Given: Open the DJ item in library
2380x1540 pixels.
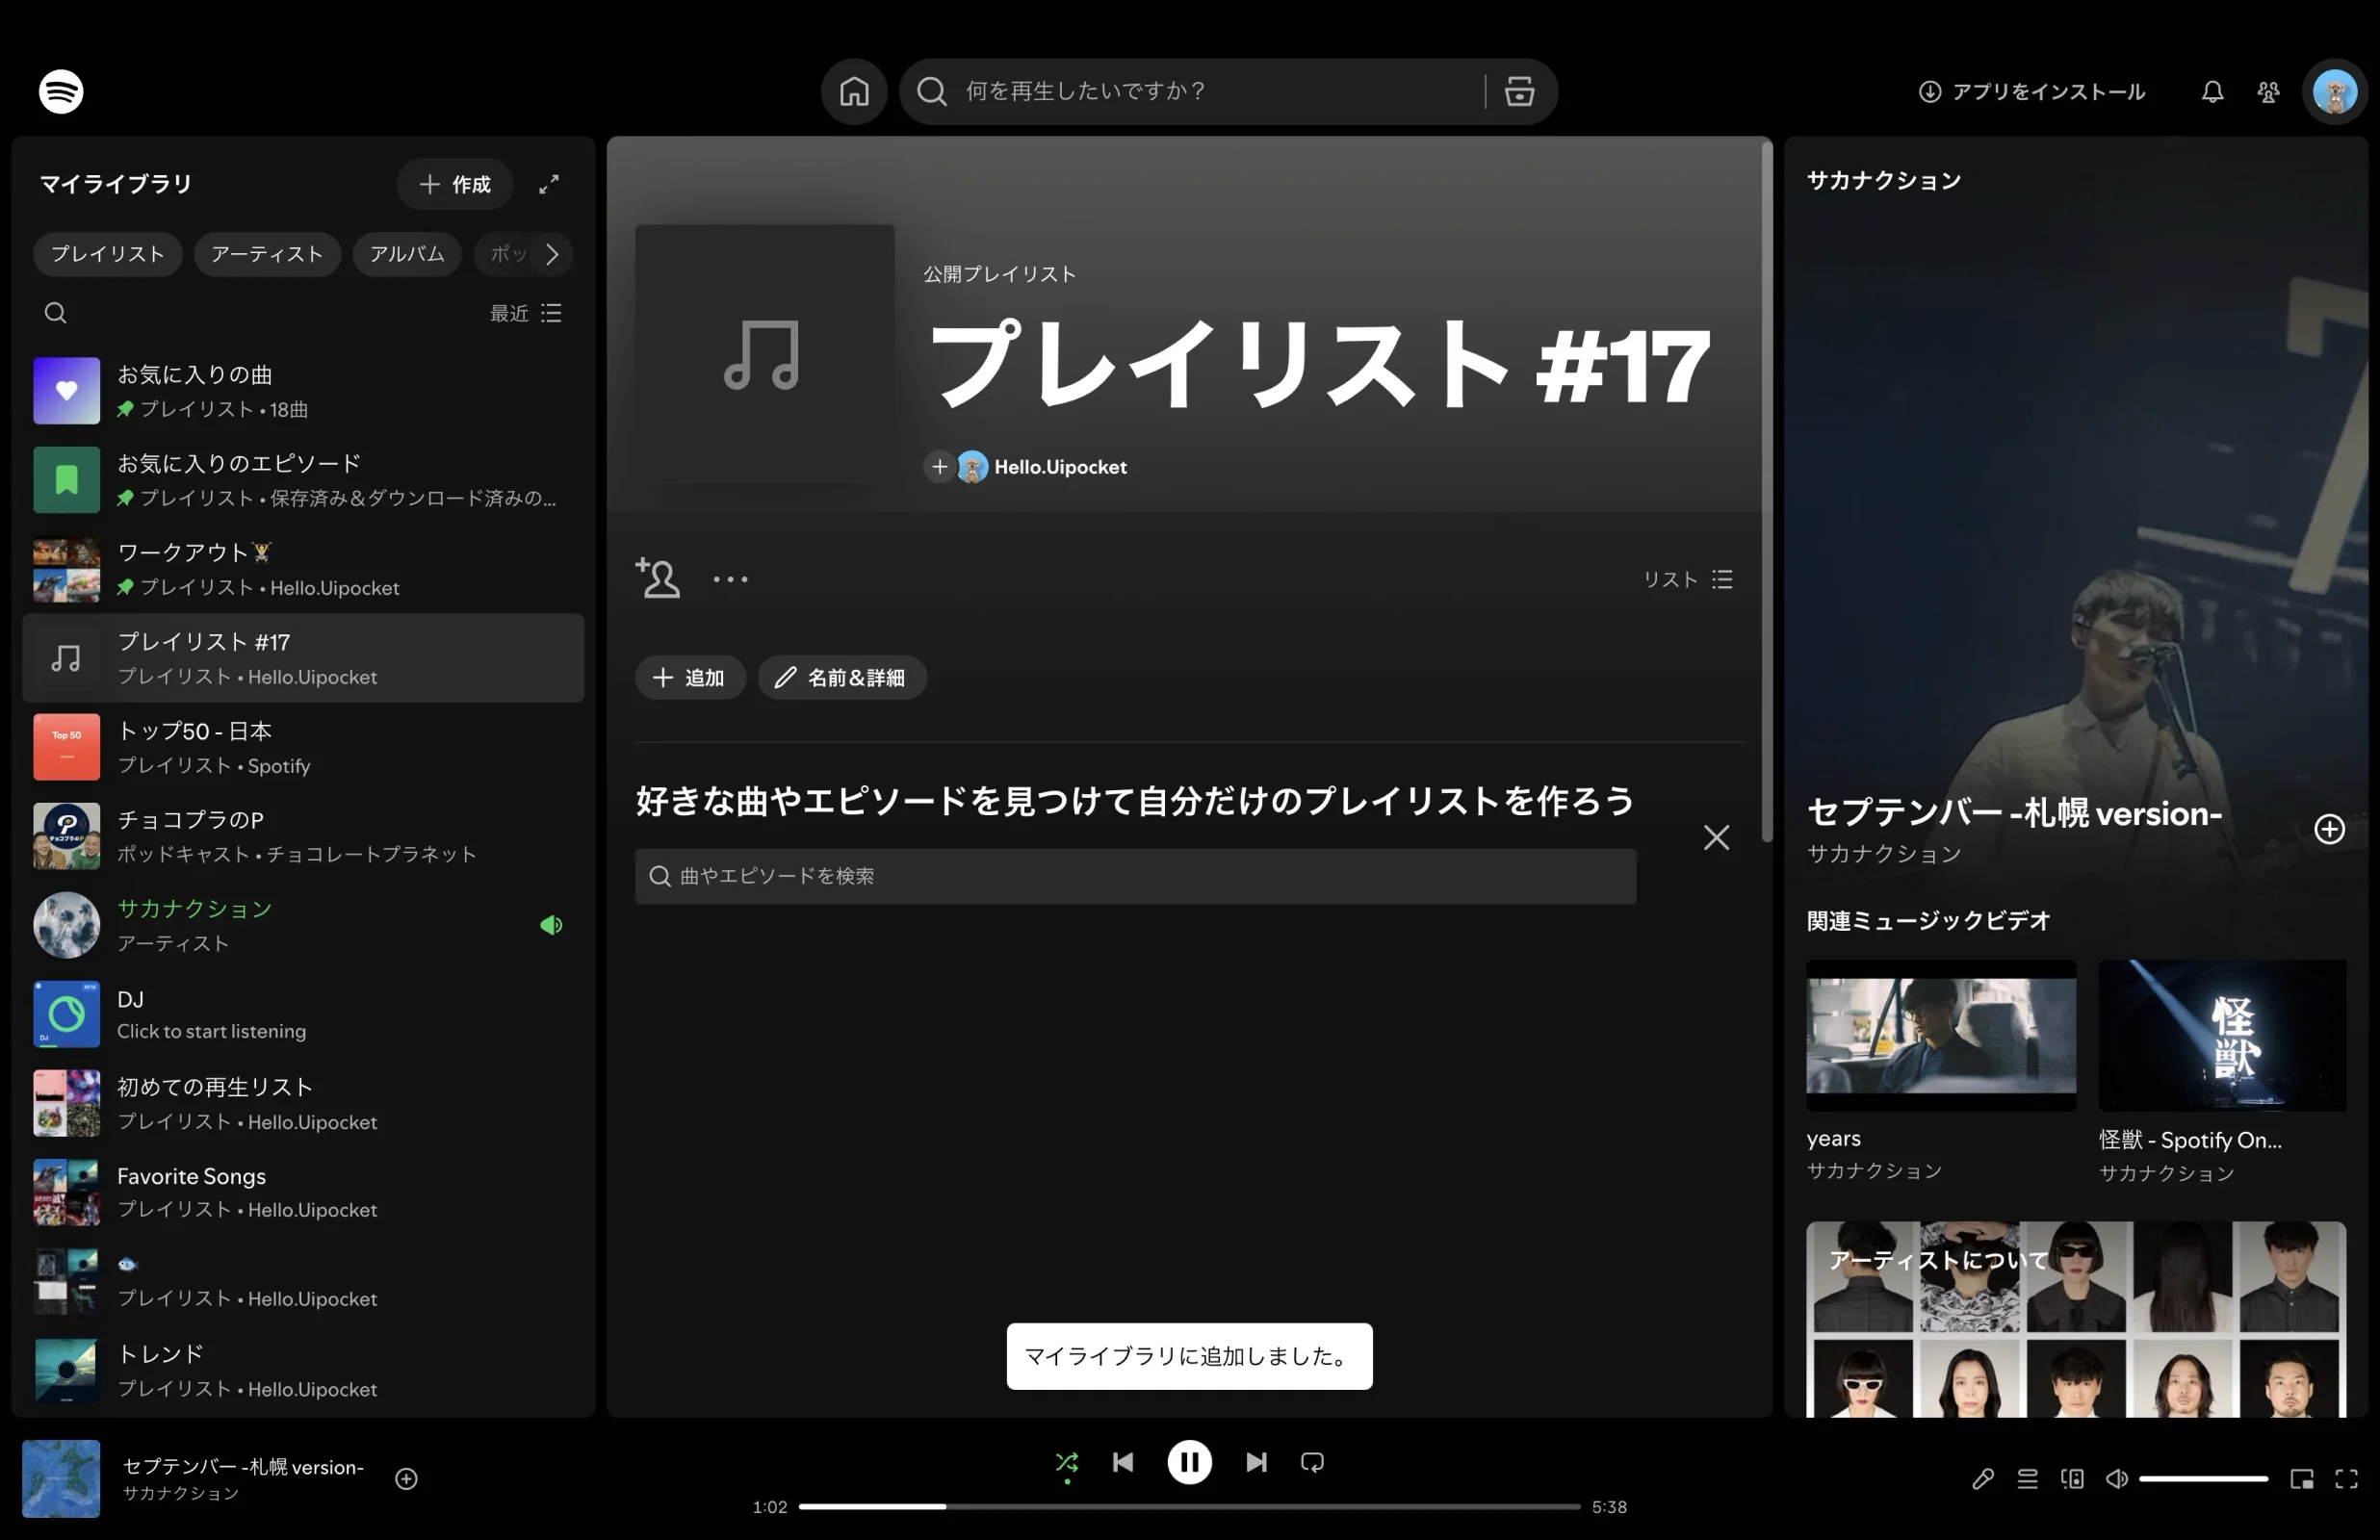Looking at the screenshot, I should [x=303, y=1014].
